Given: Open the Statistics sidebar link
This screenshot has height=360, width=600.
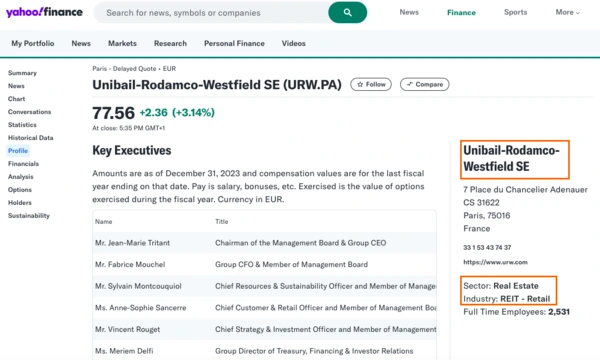Looking at the screenshot, I should (22, 125).
